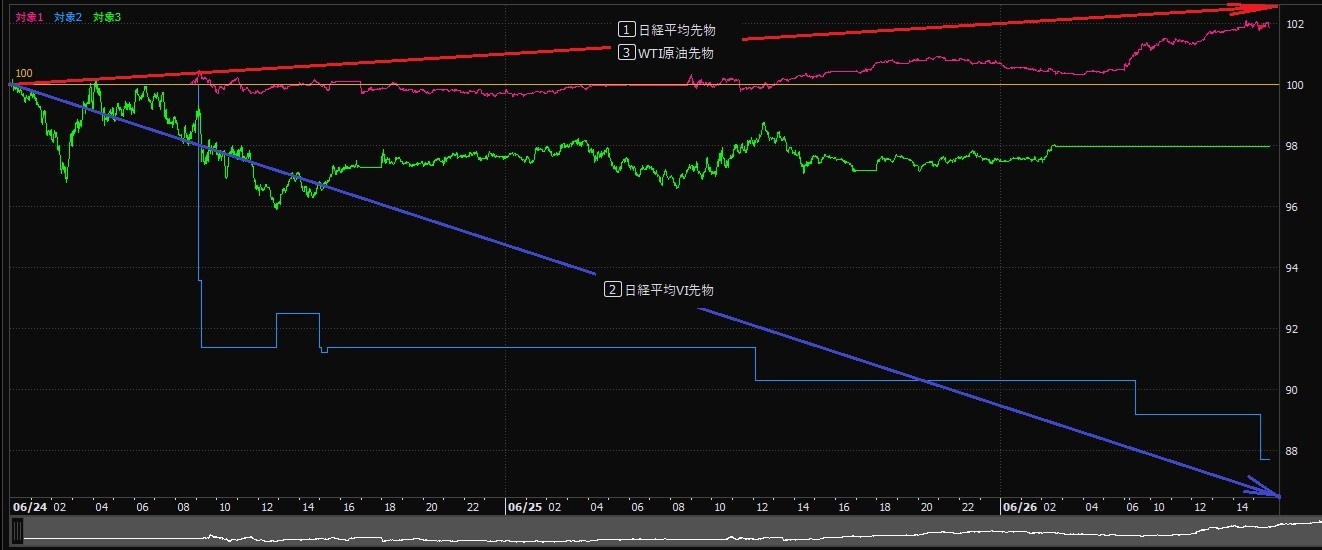Click the 88 value on the price axis

click(1294, 451)
